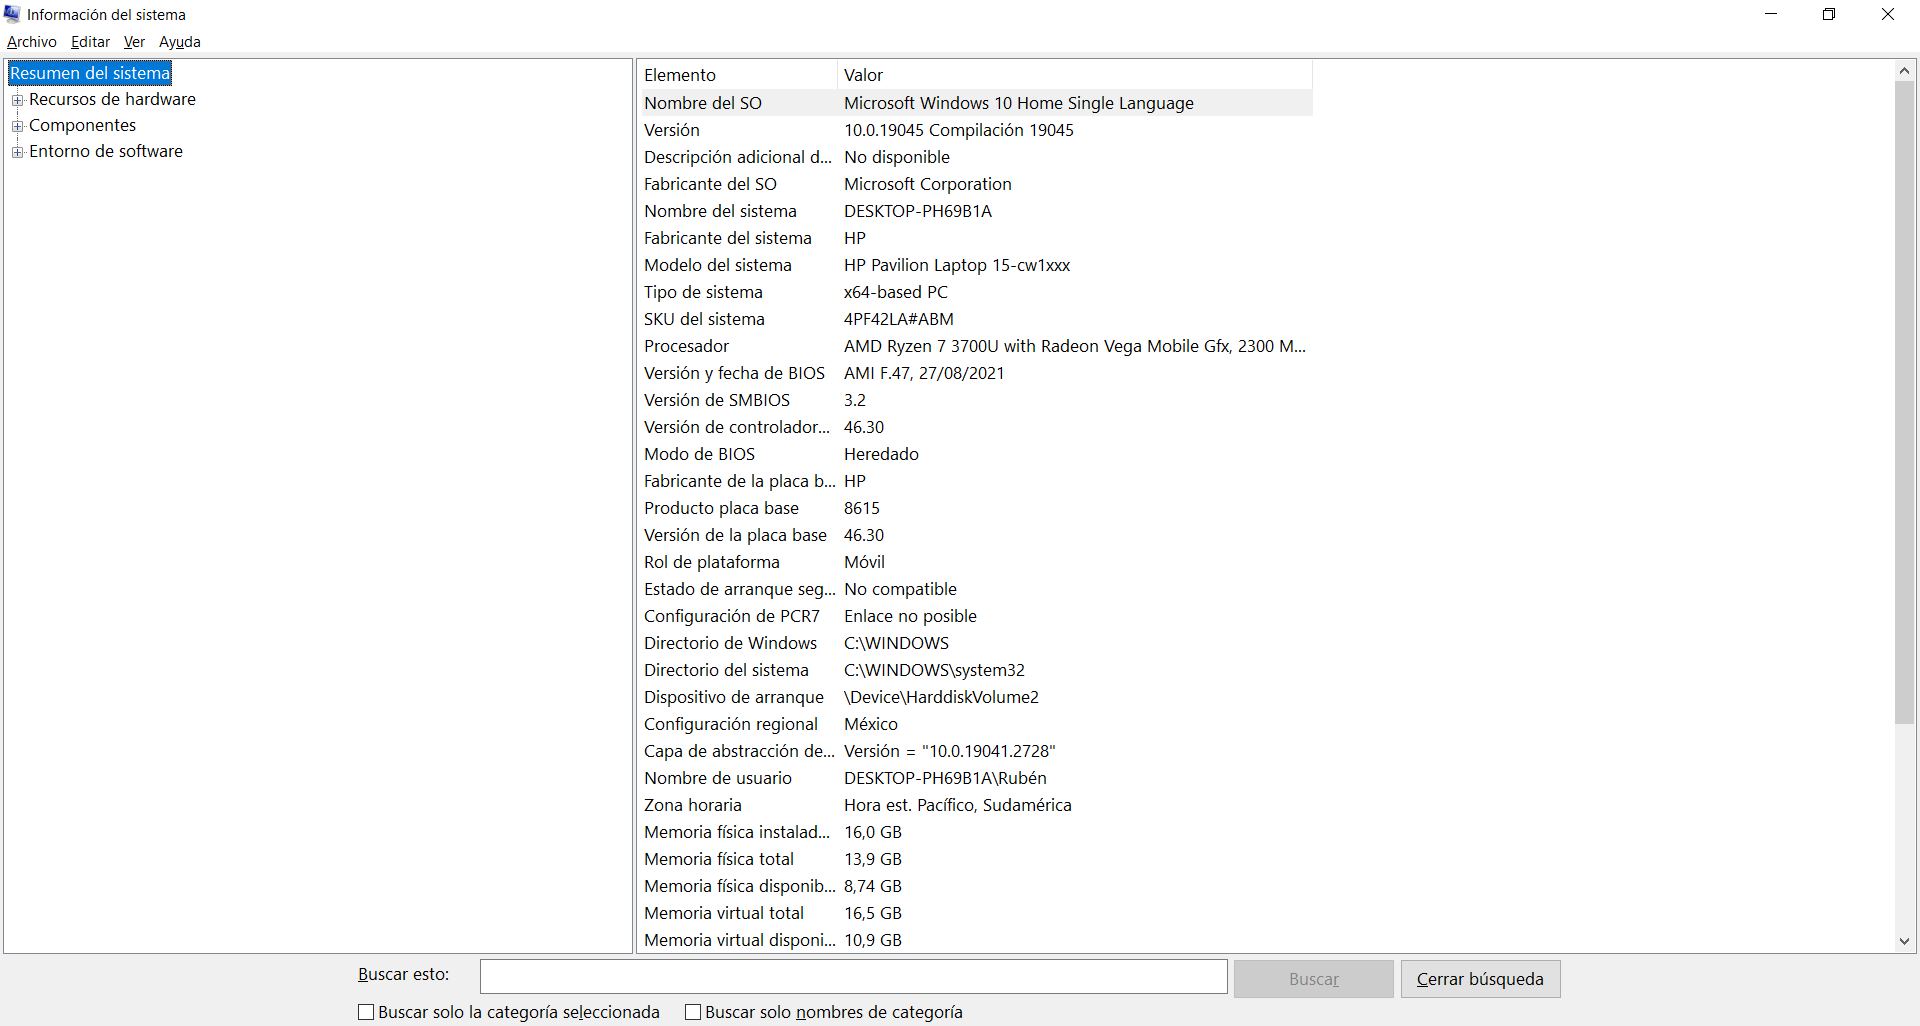This screenshot has height=1026, width=1920.
Task: Select the Componentes tree item
Action: pos(82,125)
